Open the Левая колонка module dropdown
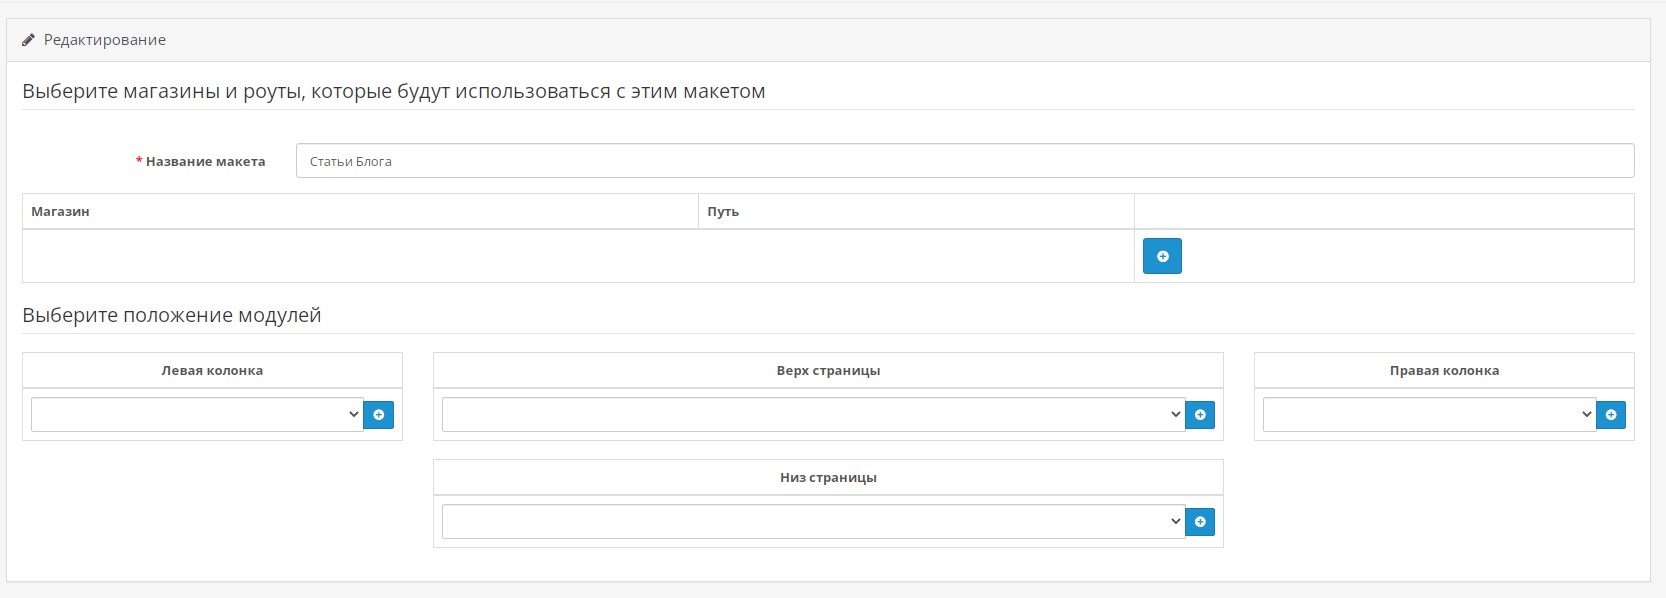 [x=197, y=414]
